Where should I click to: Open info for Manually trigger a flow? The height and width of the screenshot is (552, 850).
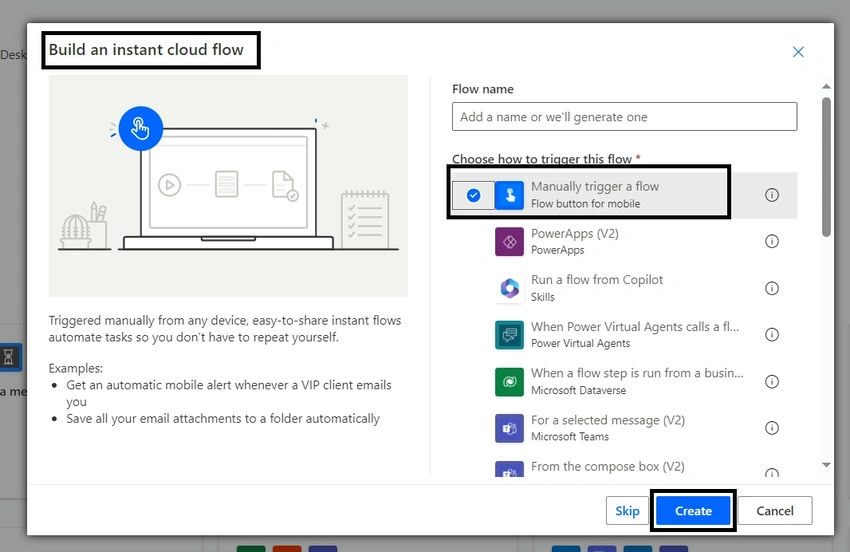click(x=772, y=195)
